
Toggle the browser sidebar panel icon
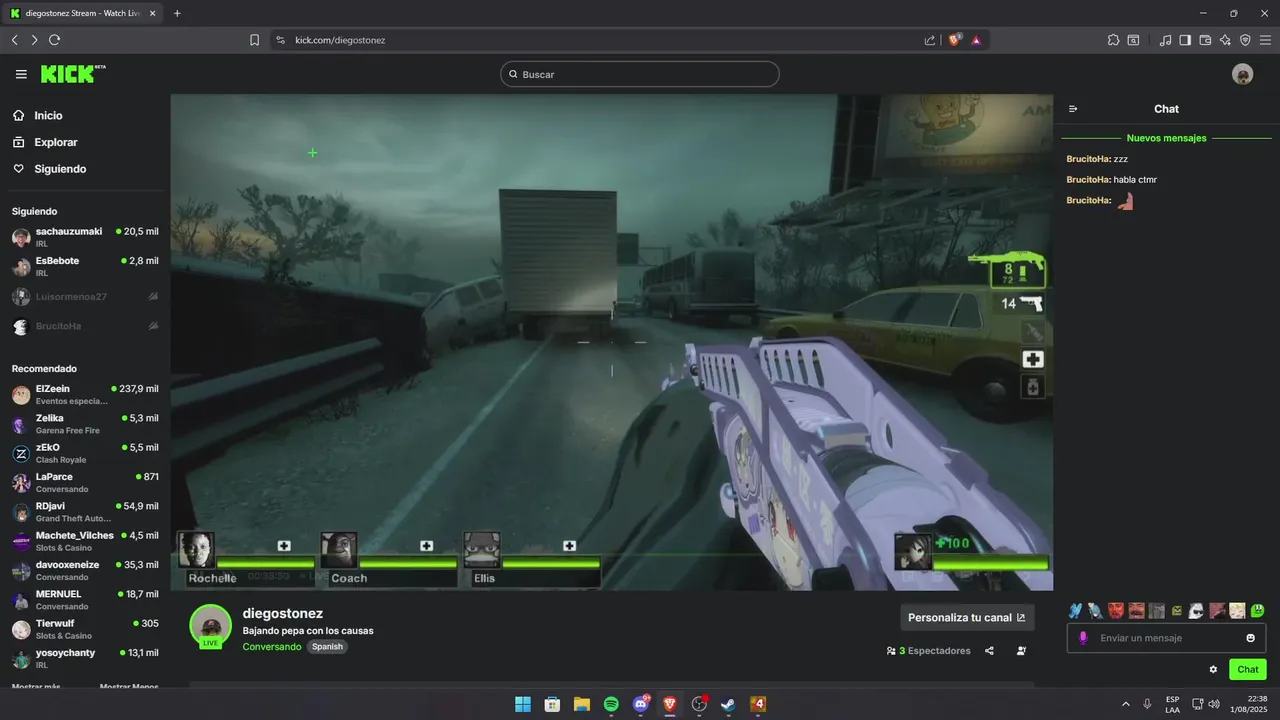[x=1185, y=40]
